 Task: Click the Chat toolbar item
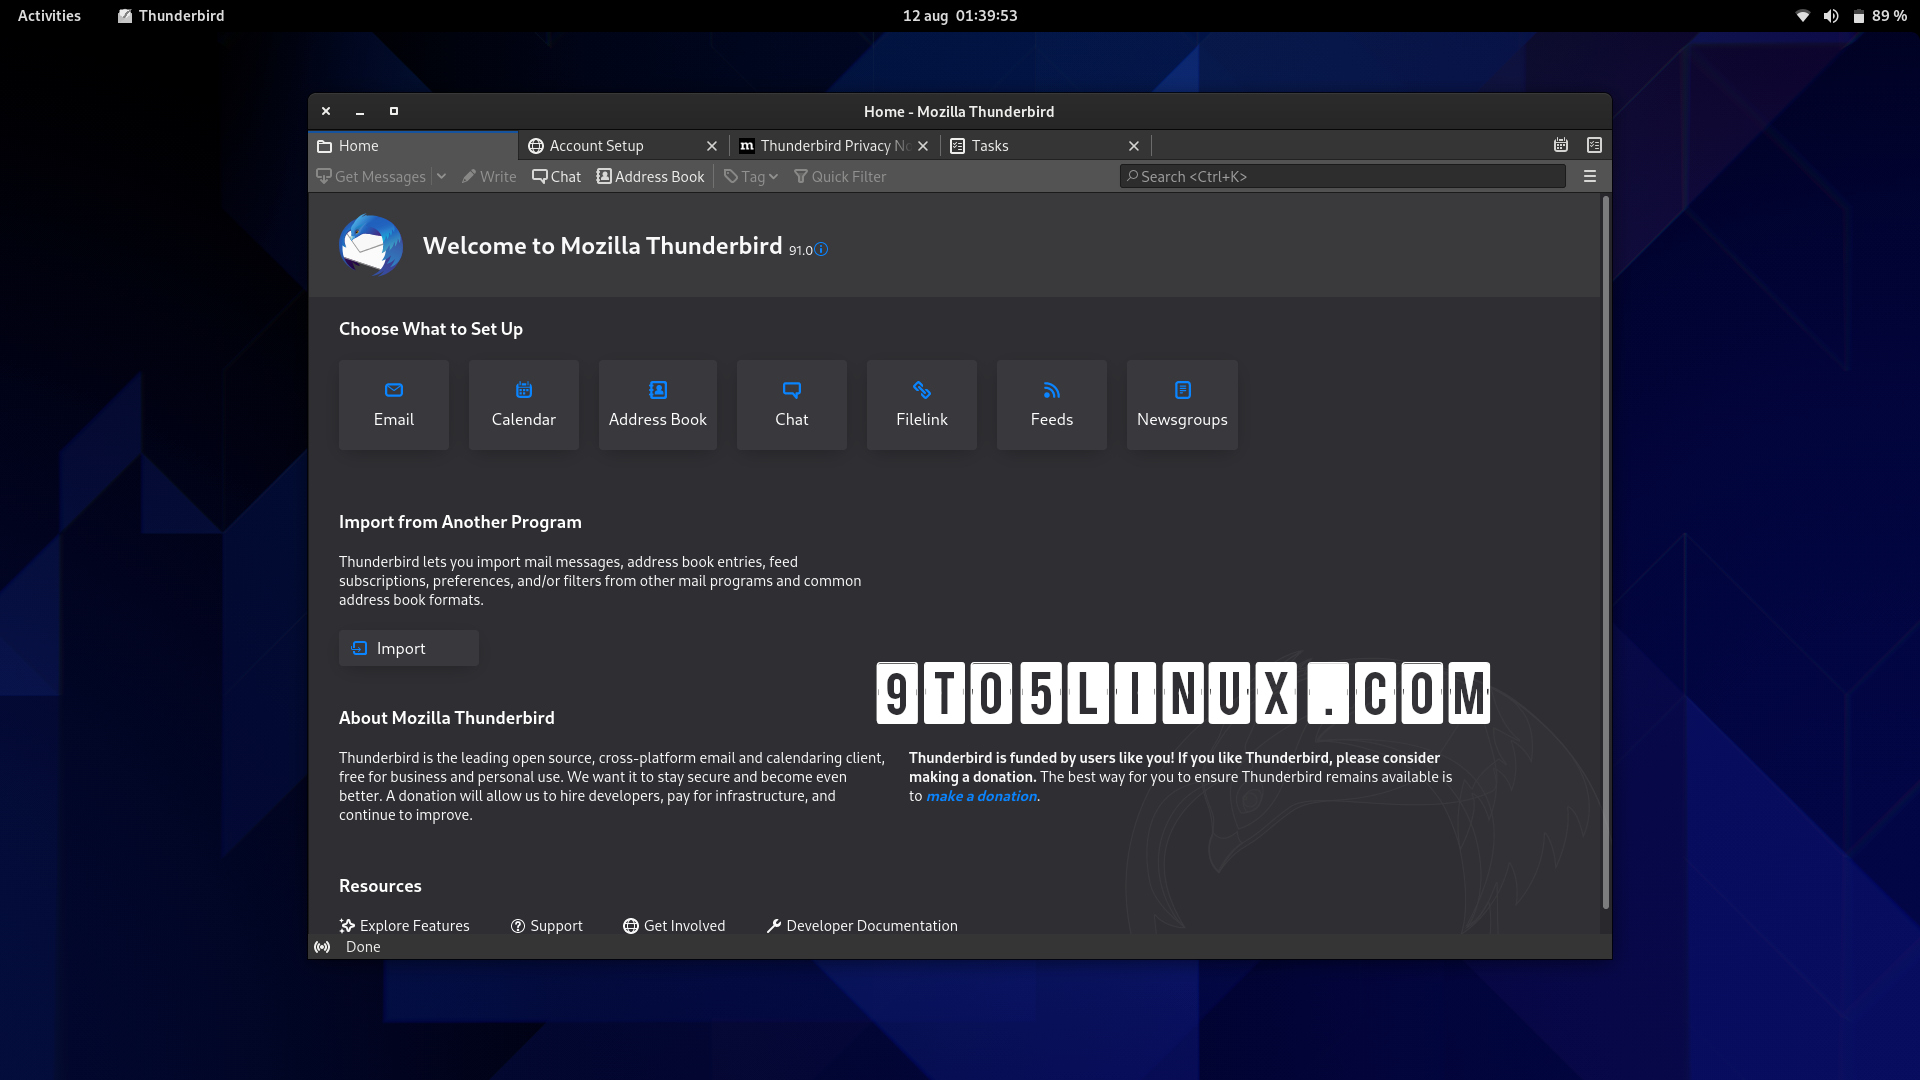[x=555, y=175]
